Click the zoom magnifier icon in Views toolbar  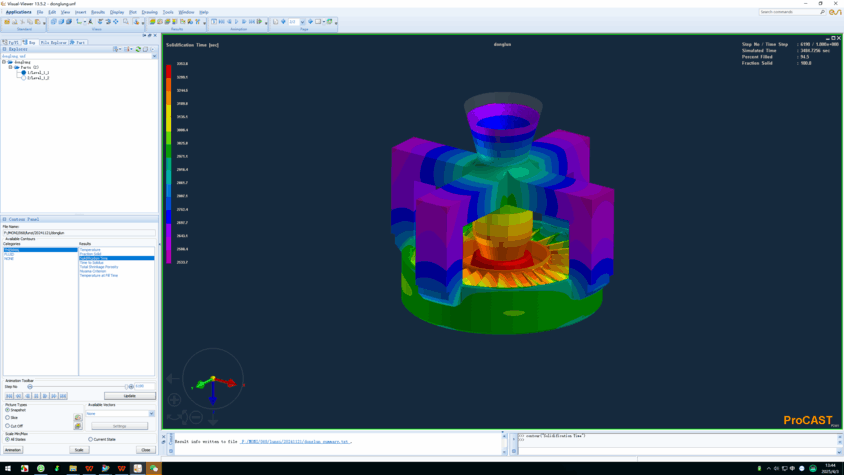point(125,22)
